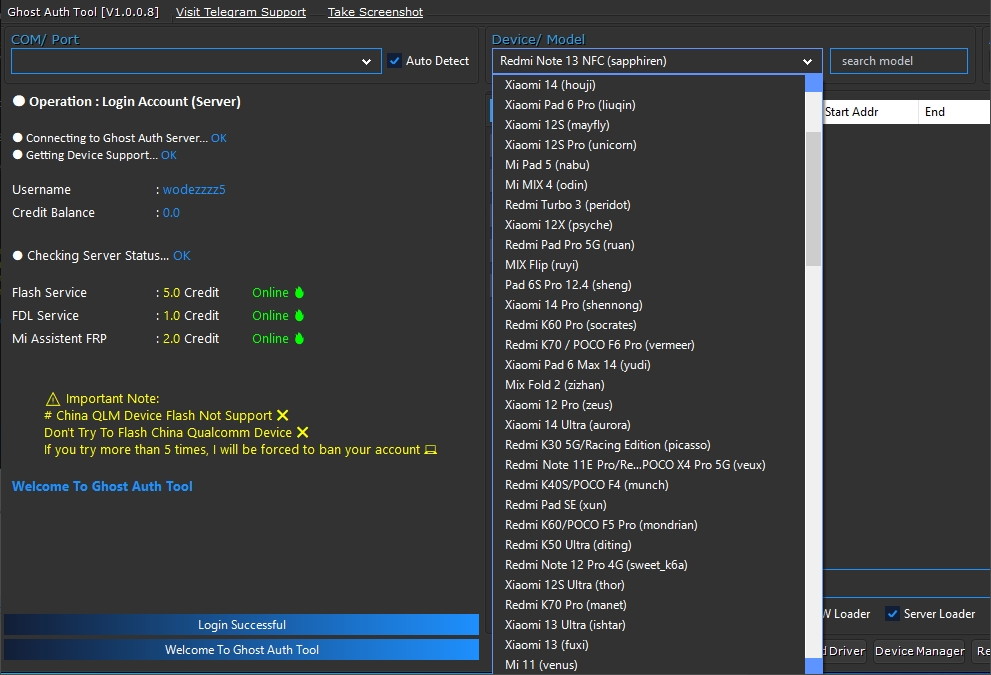The image size is (991, 675).
Task: Click the search model input field
Action: coord(898,61)
